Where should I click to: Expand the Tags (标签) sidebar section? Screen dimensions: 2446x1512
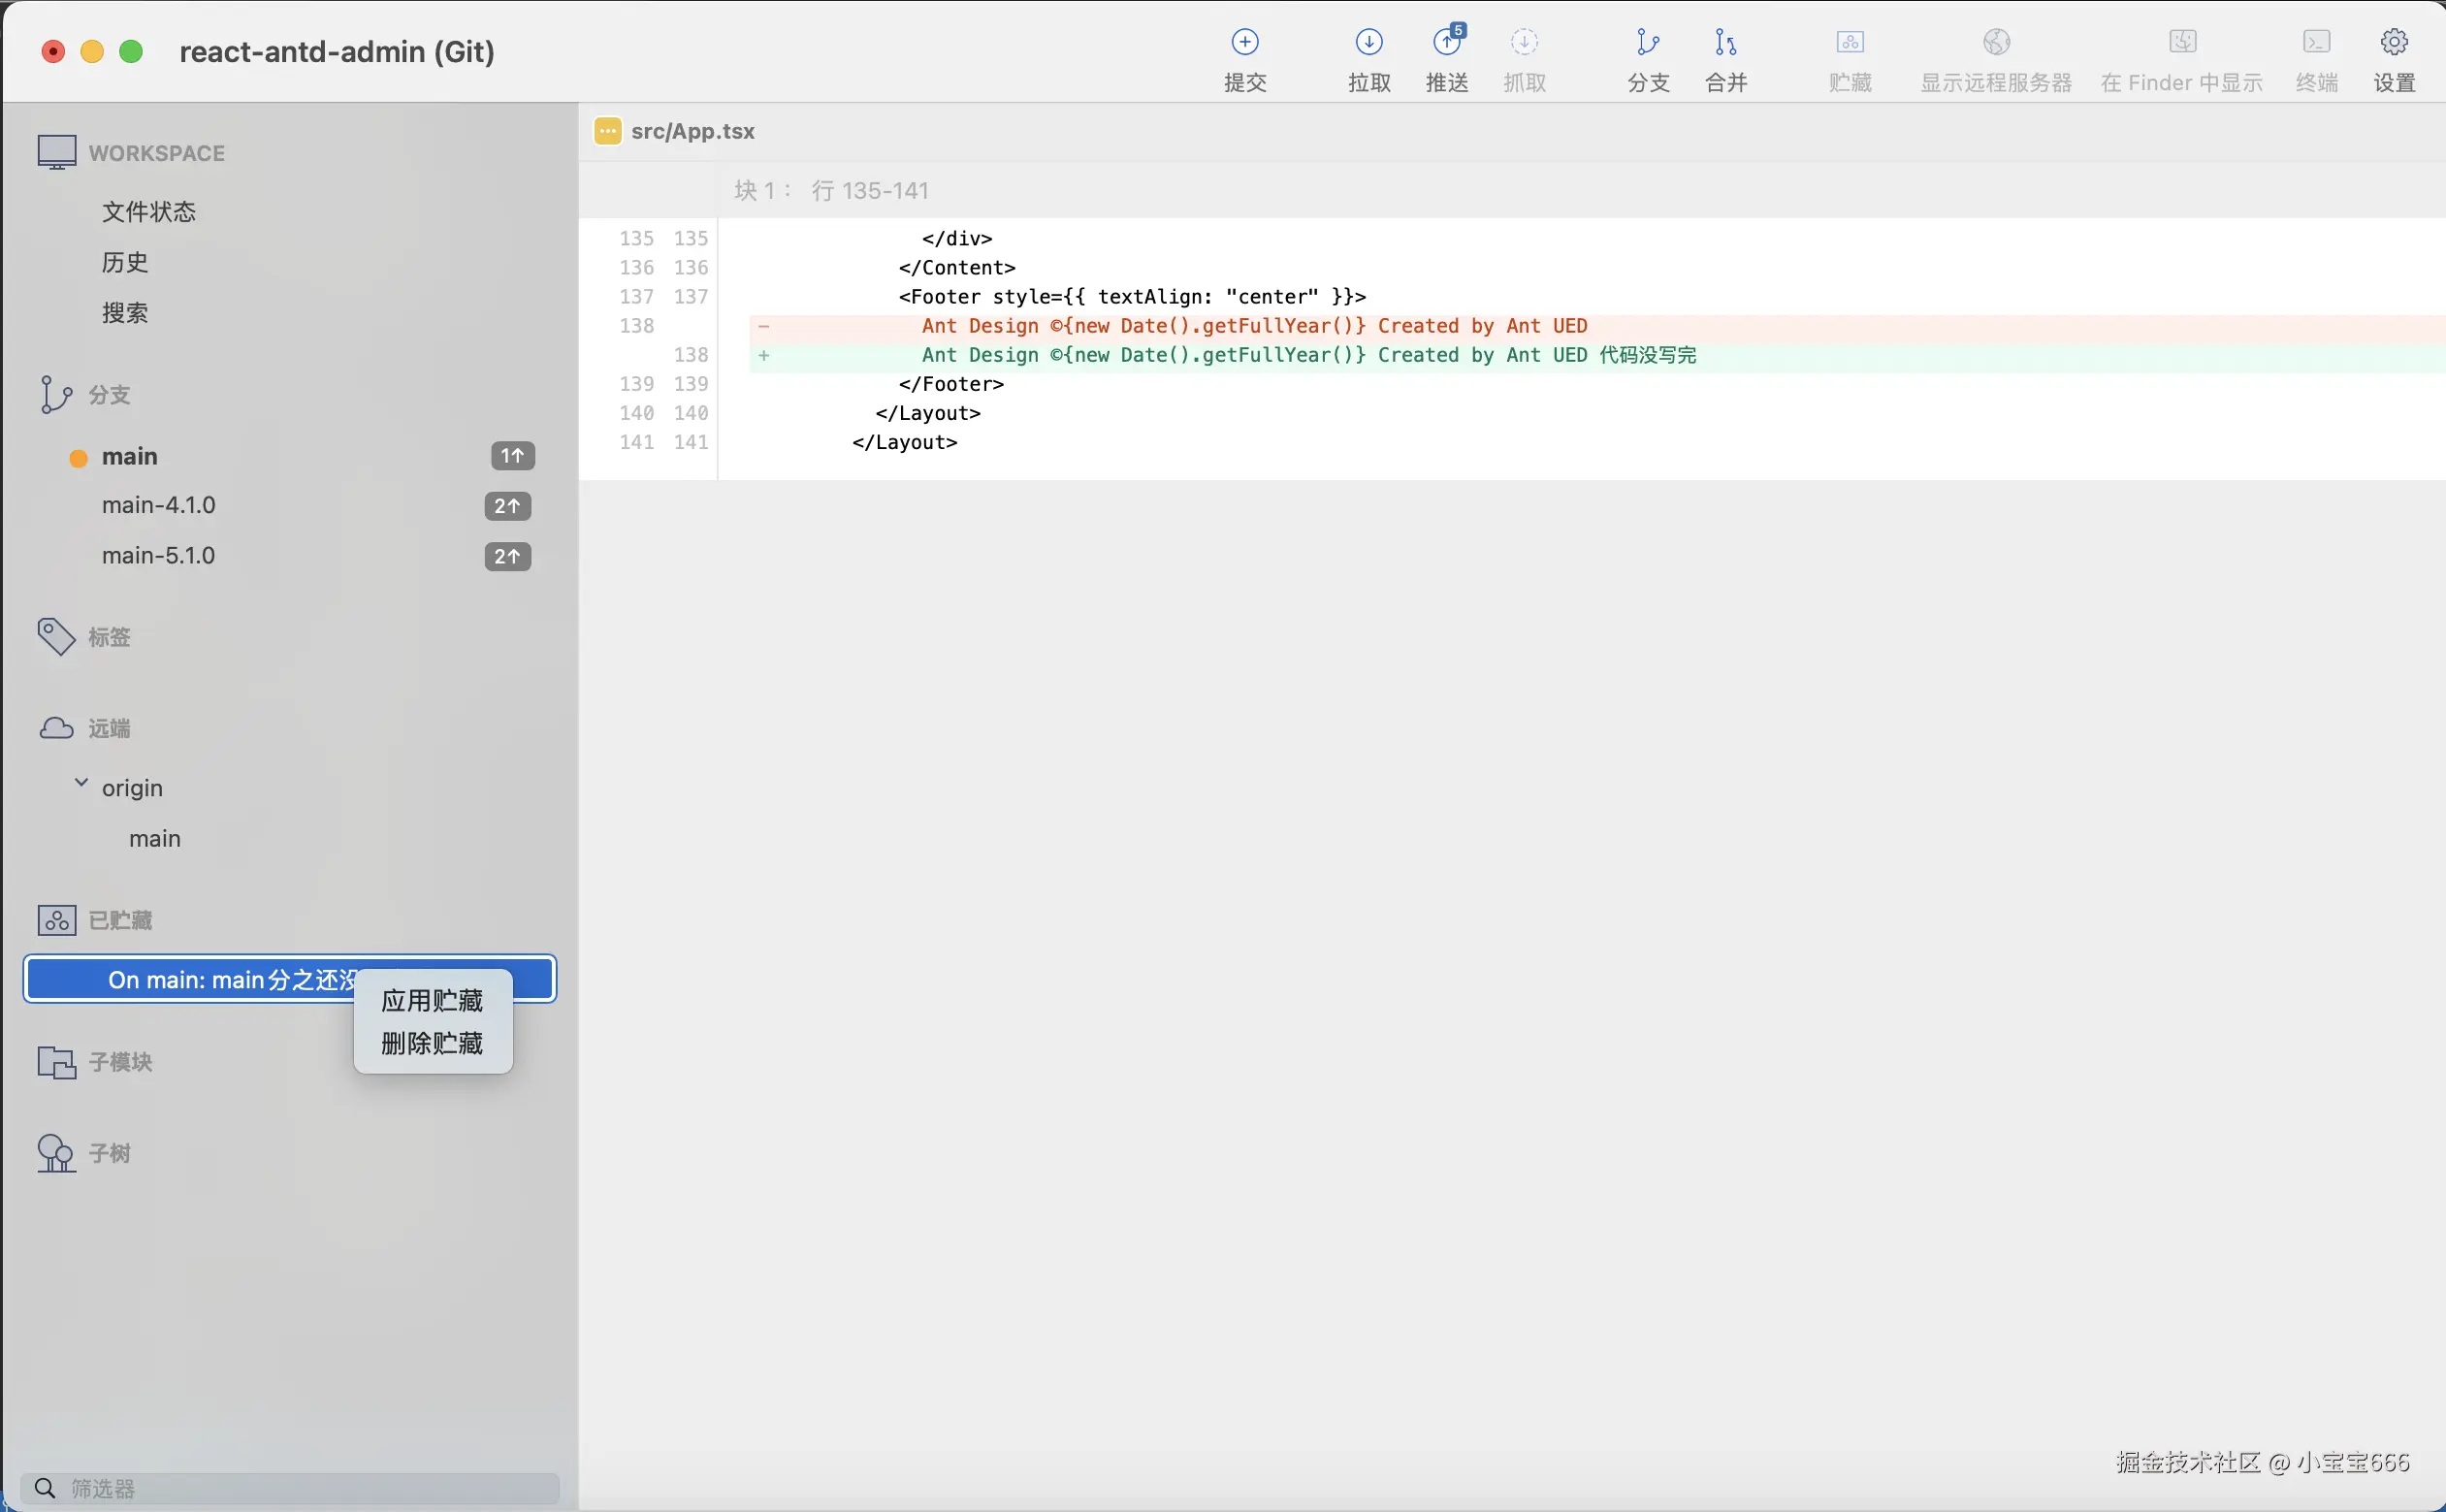[x=109, y=637]
